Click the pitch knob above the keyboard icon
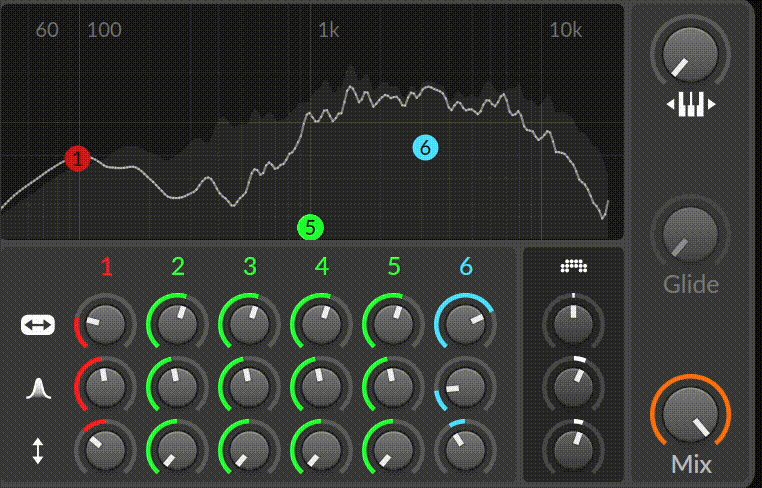Viewport: 762px width, 488px height. (691, 55)
